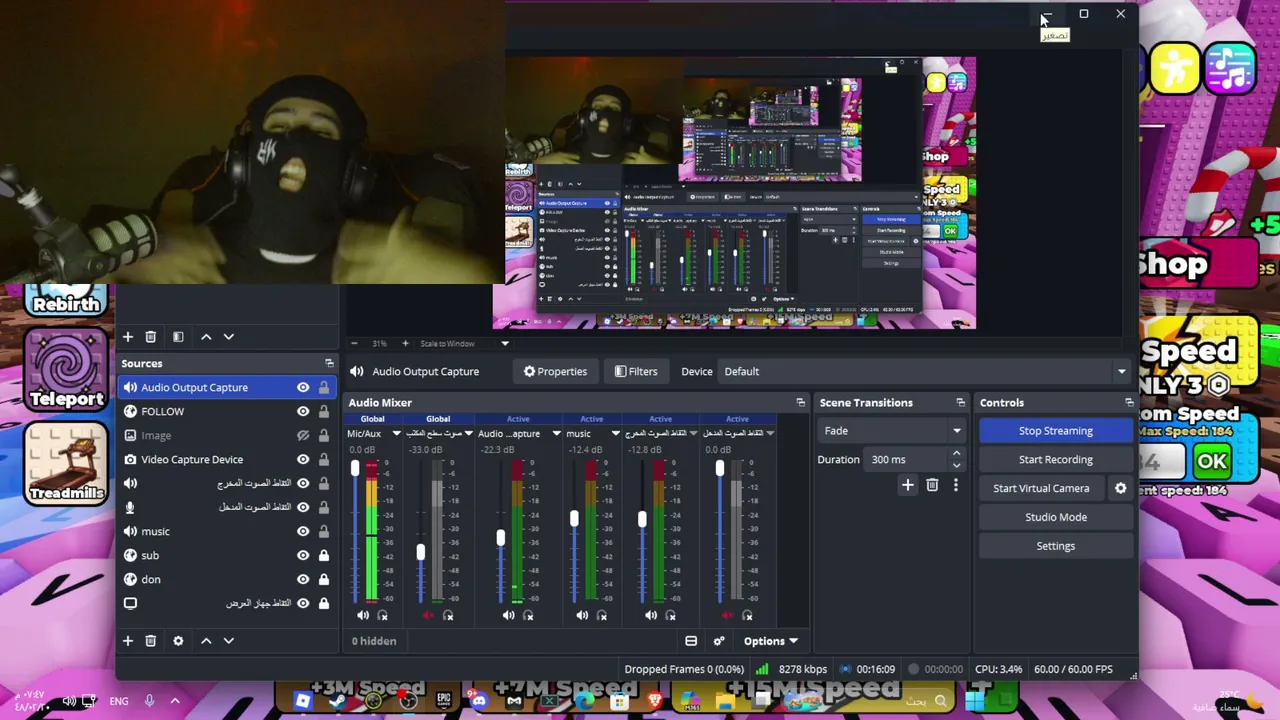Click Start Recording

point(1056,460)
